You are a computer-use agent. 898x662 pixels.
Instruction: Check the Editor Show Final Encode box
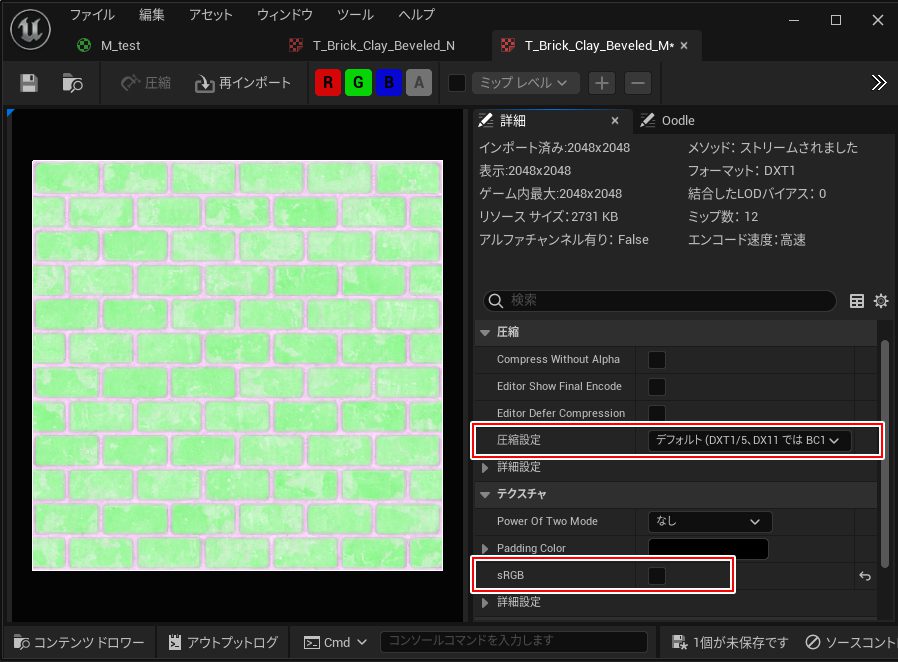point(657,387)
